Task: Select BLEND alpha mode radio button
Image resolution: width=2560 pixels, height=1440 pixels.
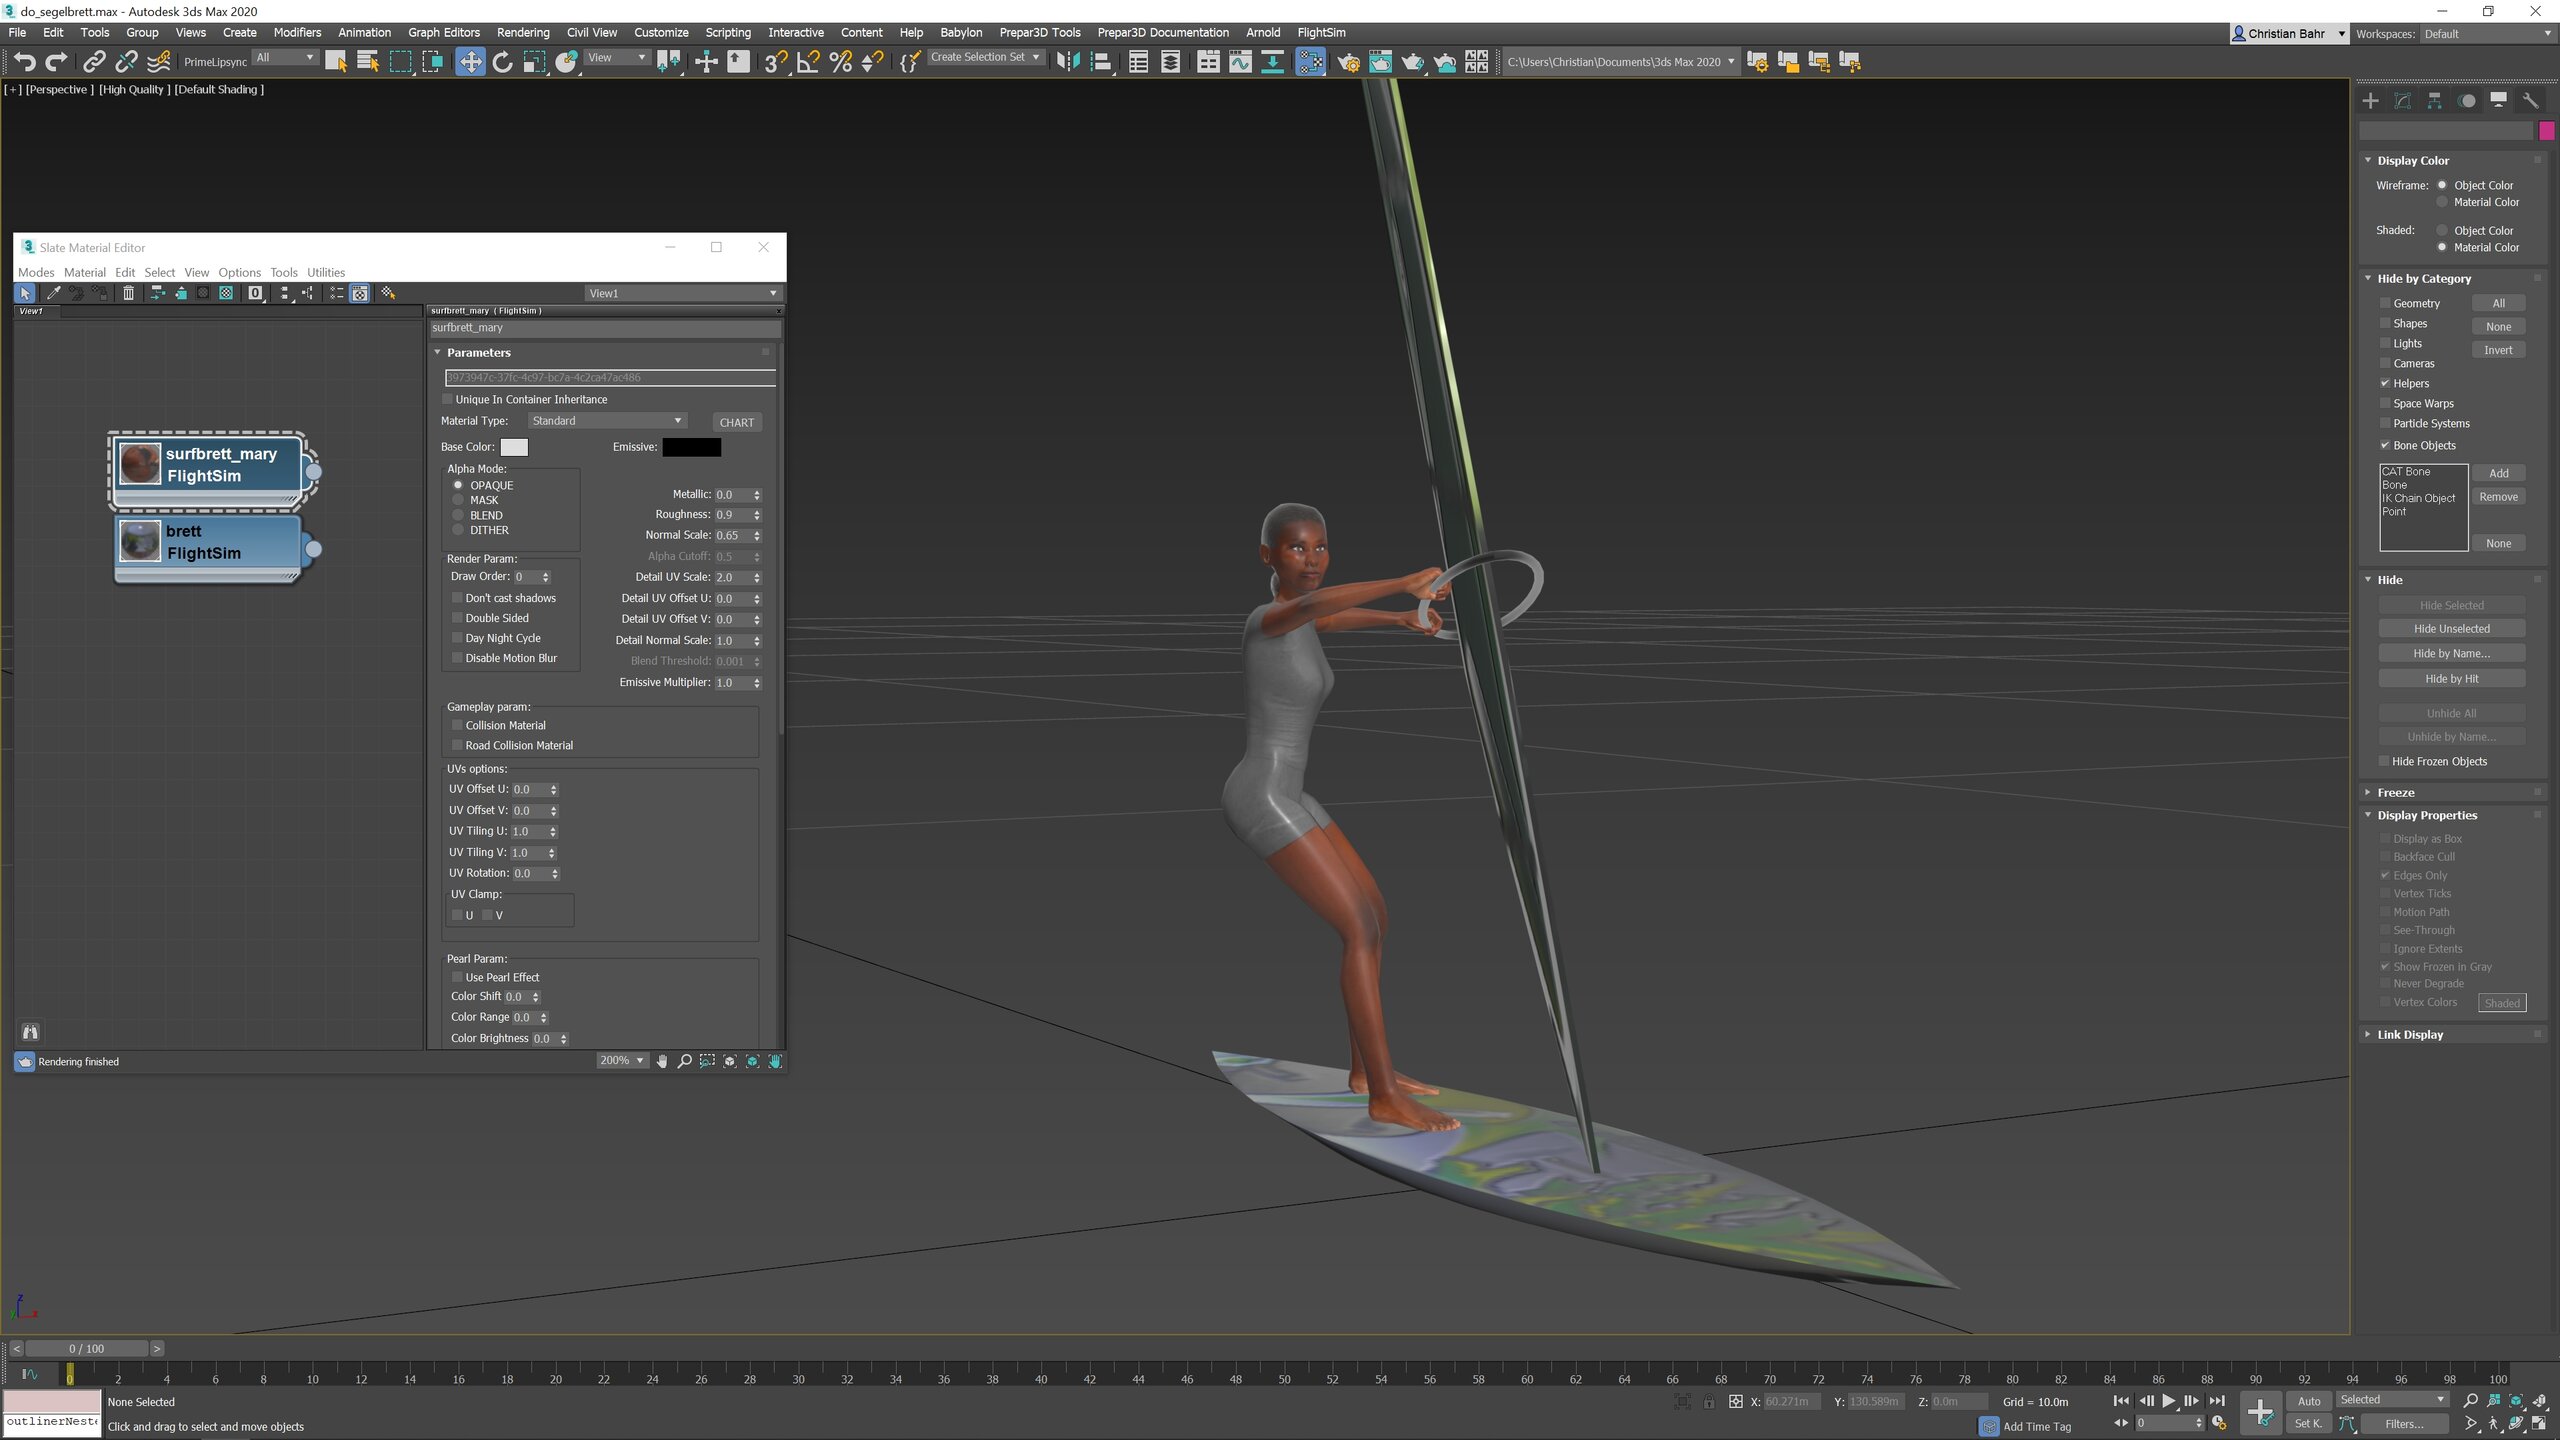Action: (458, 515)
